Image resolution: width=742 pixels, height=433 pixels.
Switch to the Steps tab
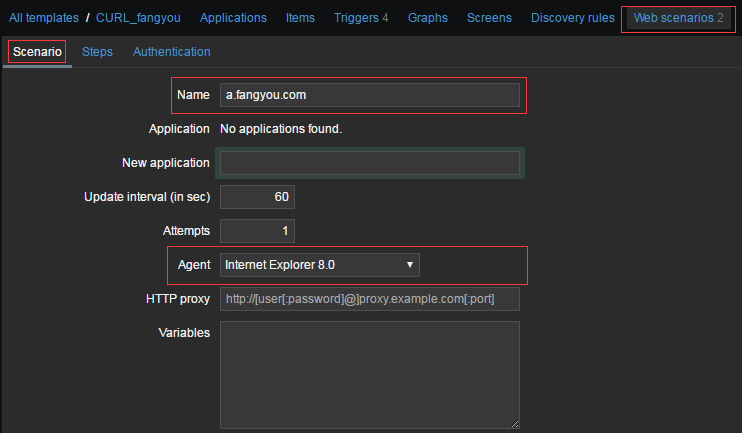(x=97, y=52)
